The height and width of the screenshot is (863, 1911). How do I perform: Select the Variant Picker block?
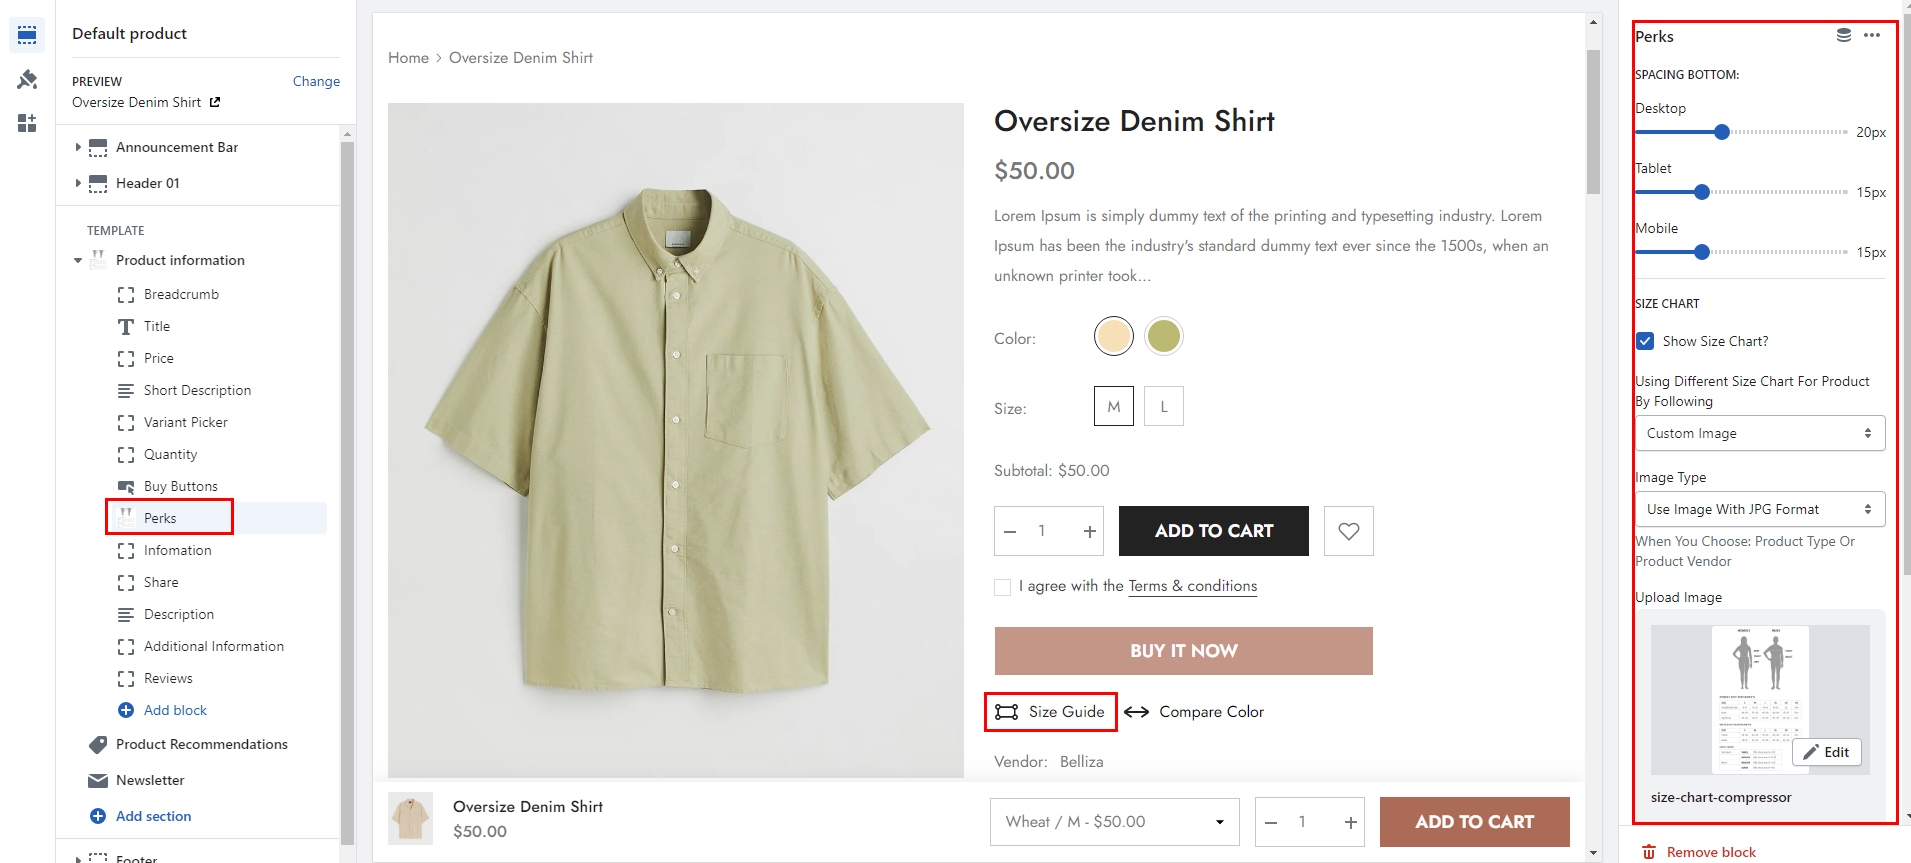[185, 422]
